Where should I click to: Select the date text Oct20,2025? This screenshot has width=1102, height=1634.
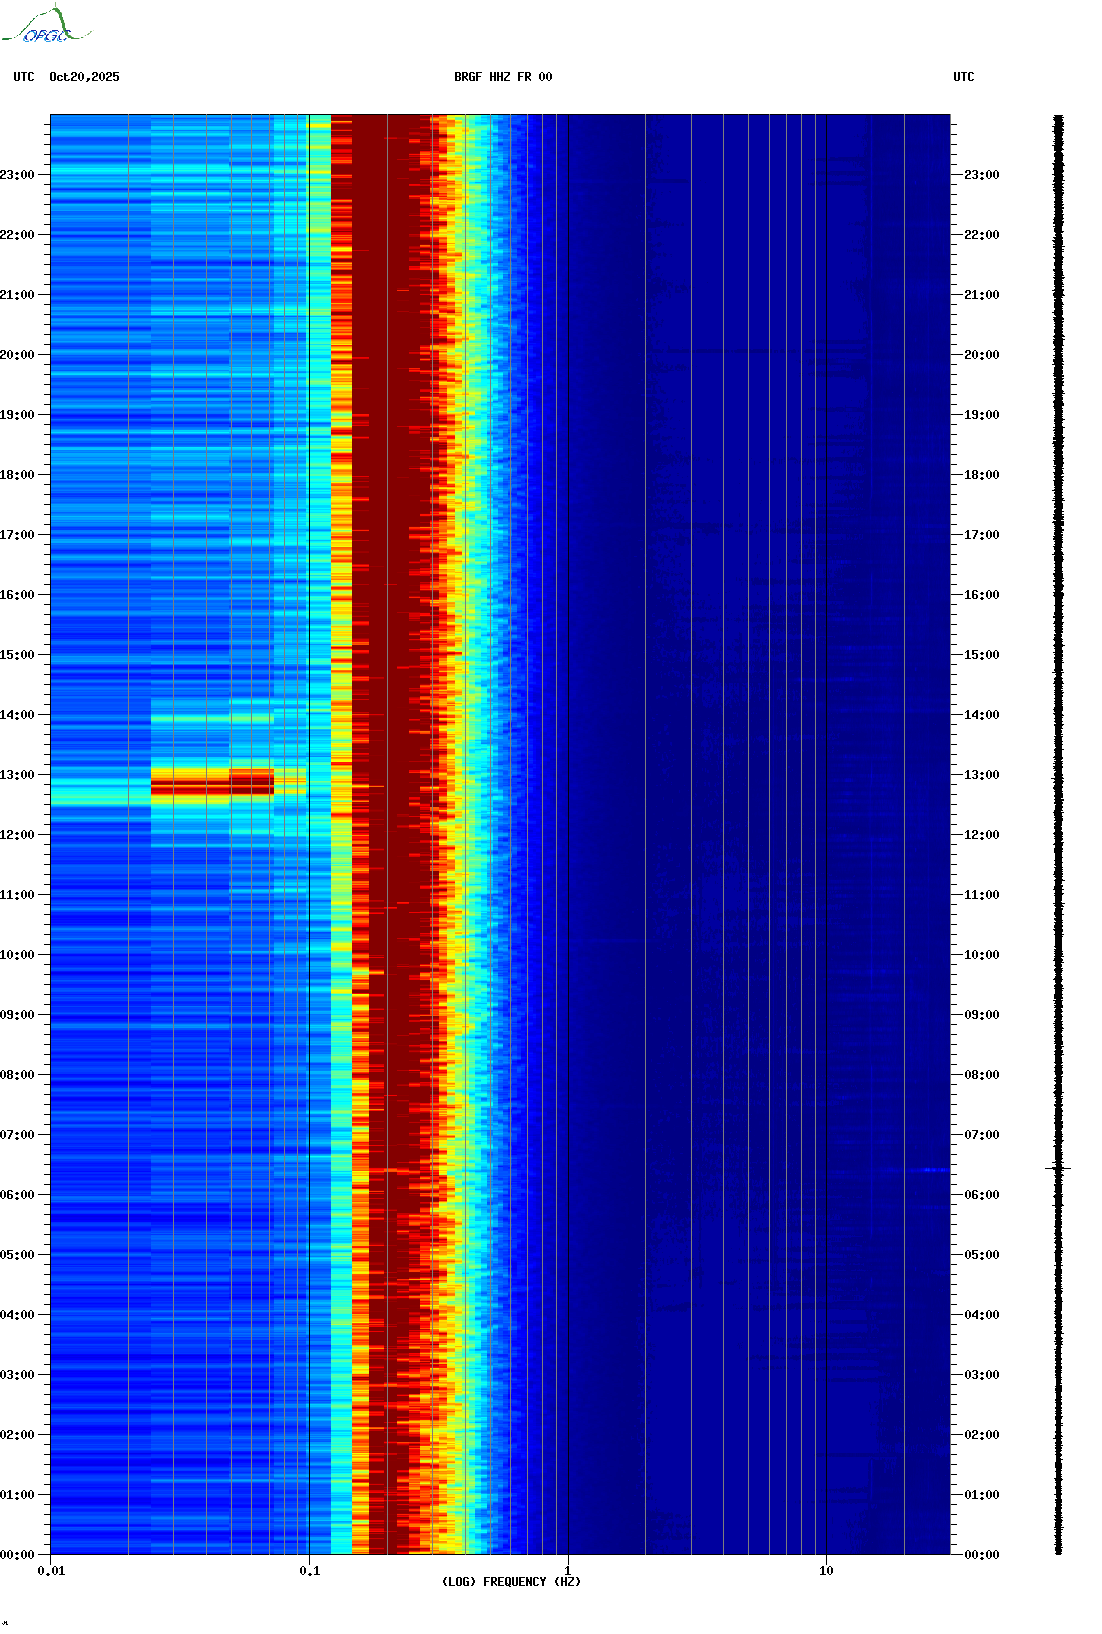click(84, 77)
